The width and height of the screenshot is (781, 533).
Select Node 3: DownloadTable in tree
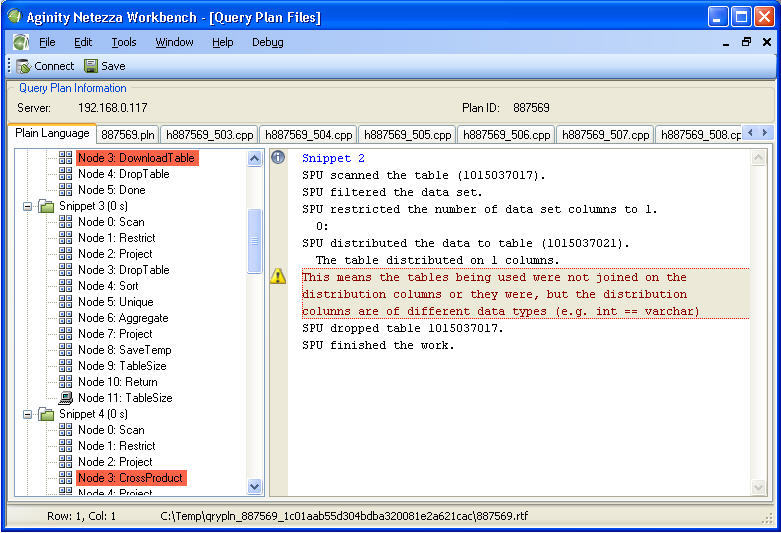click(136, 158)
